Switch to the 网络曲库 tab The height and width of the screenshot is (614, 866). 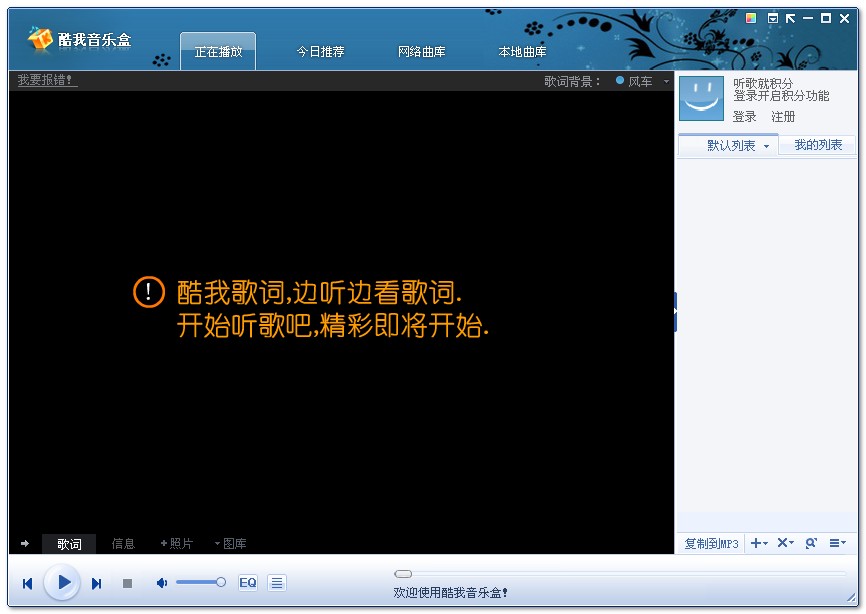(x=421, y=52)
